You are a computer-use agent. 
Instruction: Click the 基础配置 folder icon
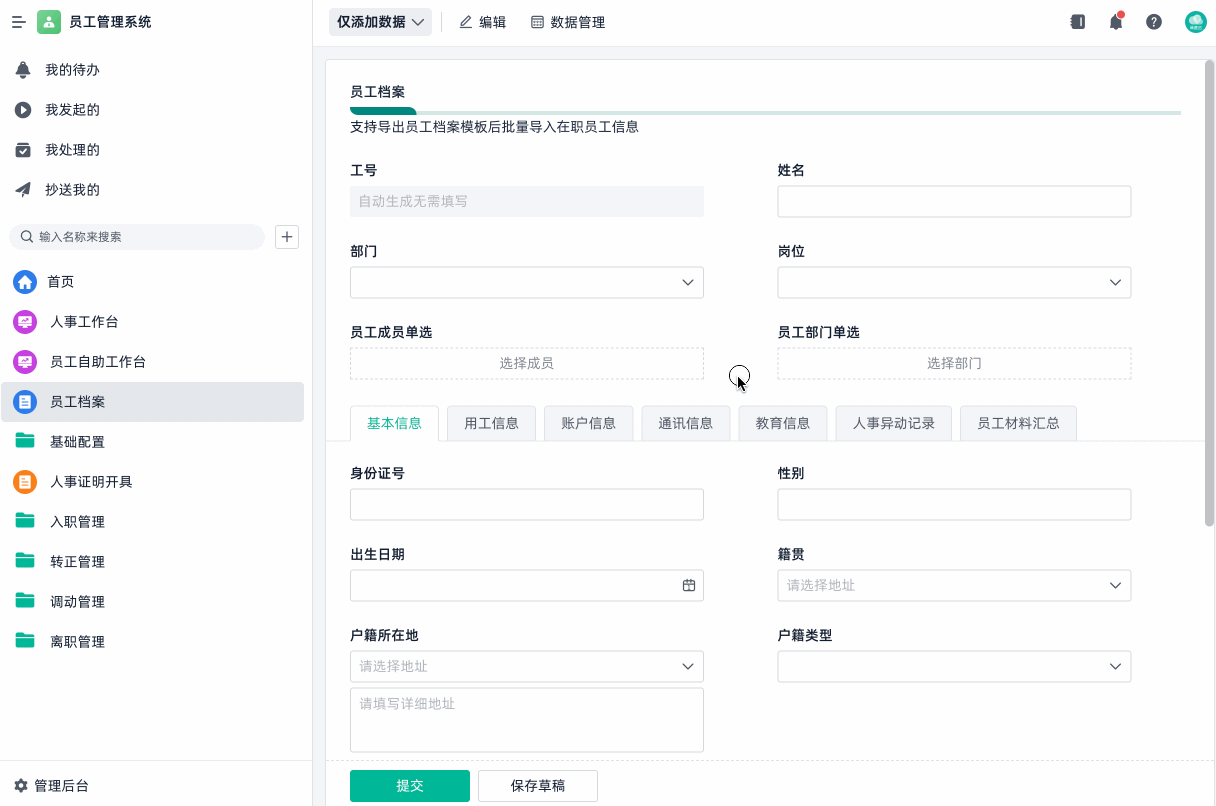[x=25, y=441]
